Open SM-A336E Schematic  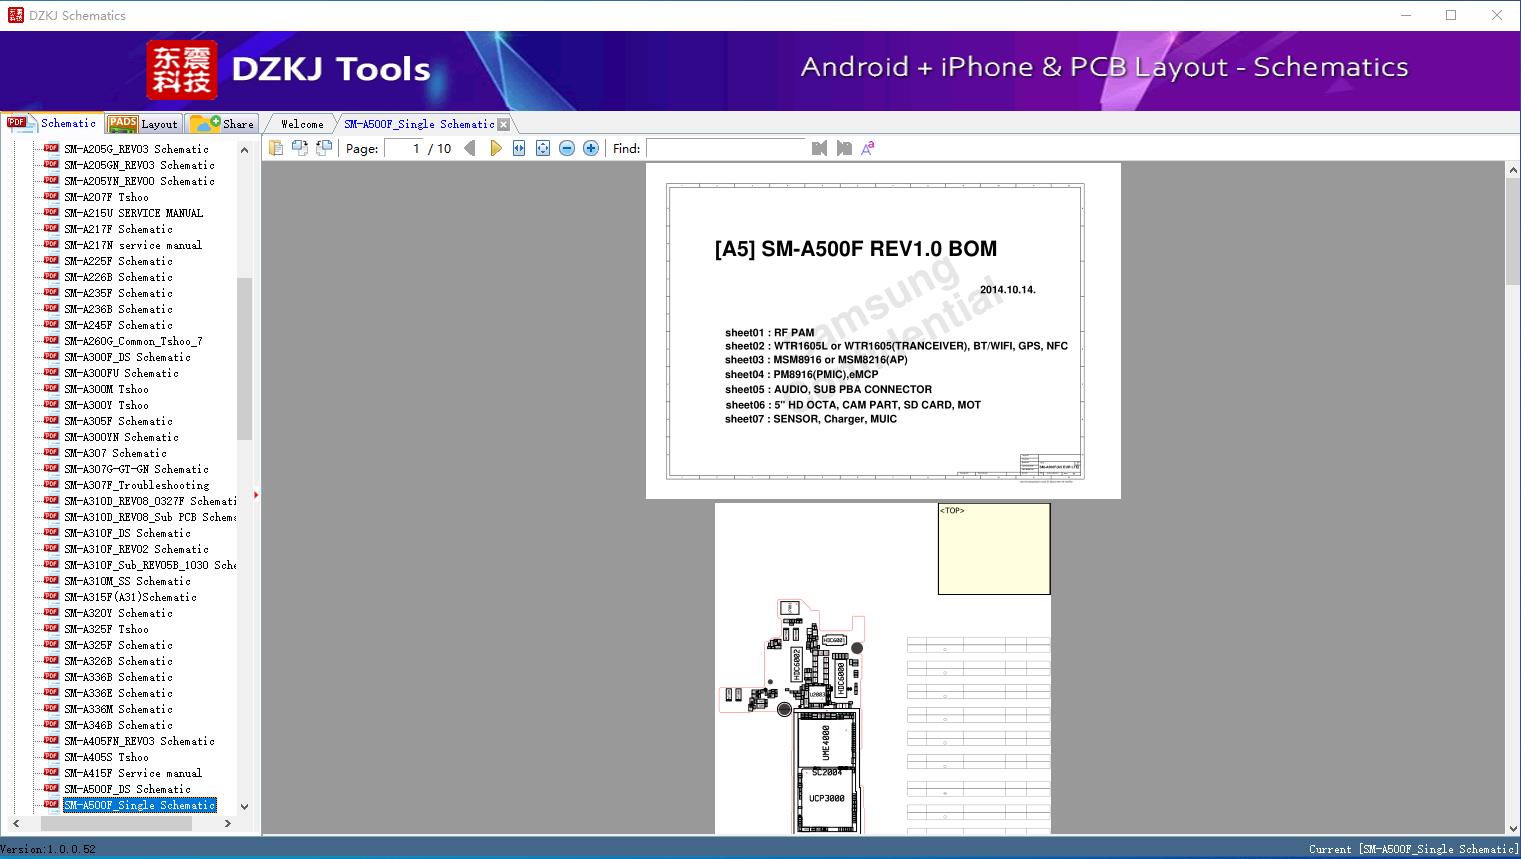118,693
